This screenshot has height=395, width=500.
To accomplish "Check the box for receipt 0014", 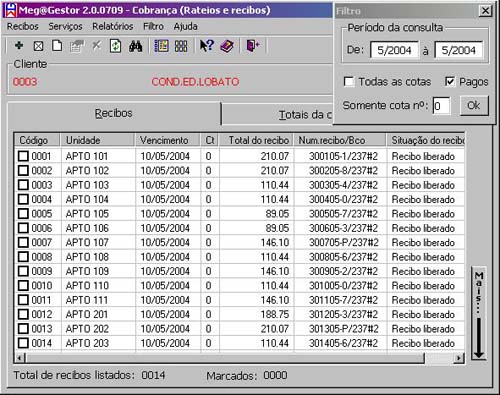I will (23, 343).
